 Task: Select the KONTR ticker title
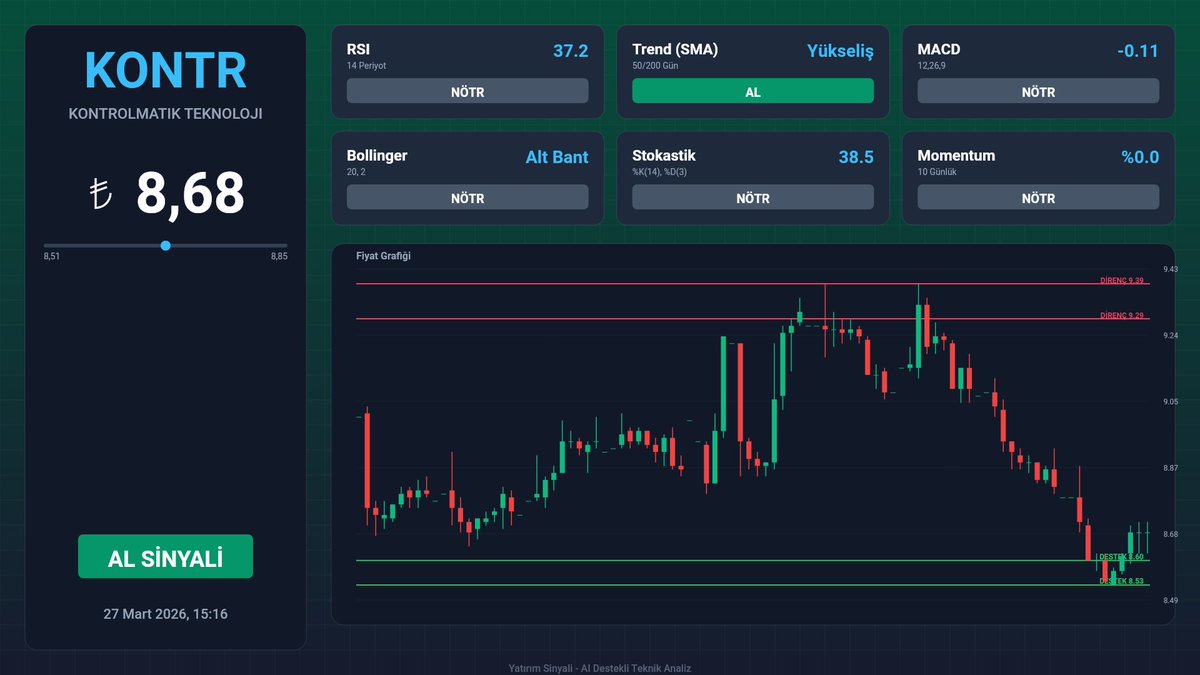coord(165,69)
